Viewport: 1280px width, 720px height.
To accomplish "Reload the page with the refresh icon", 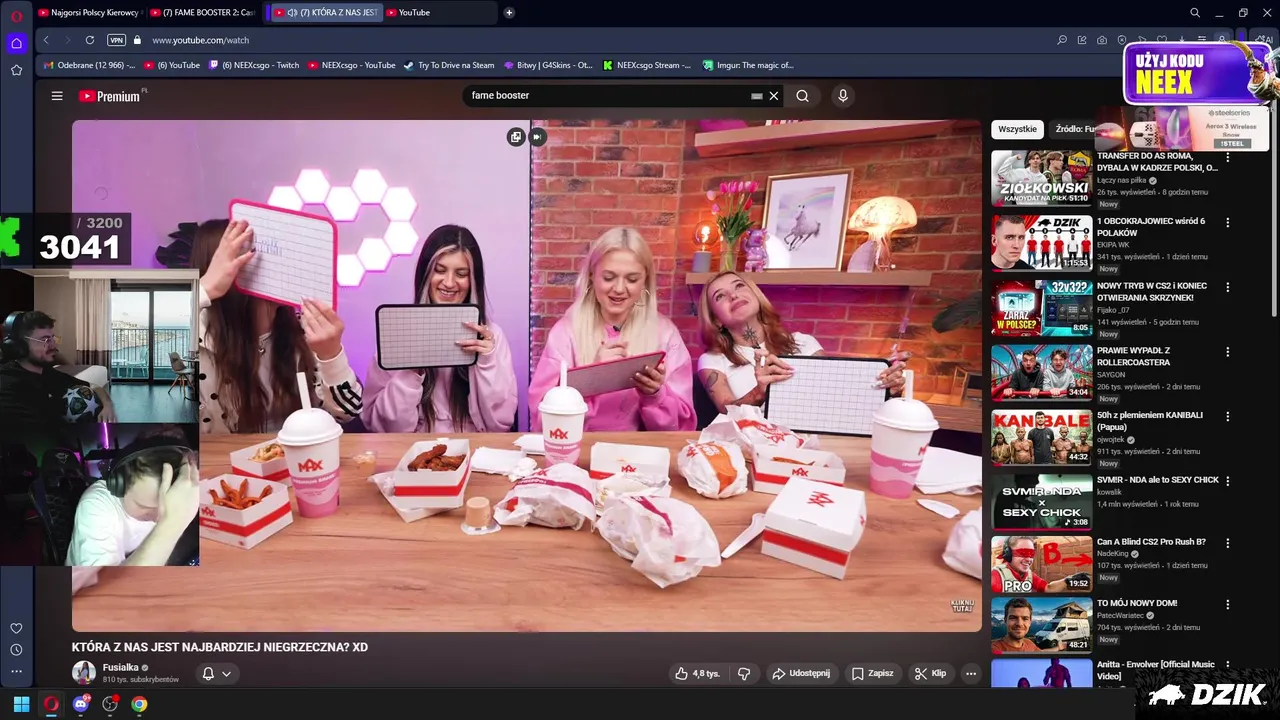I will (x=90, y=40).
